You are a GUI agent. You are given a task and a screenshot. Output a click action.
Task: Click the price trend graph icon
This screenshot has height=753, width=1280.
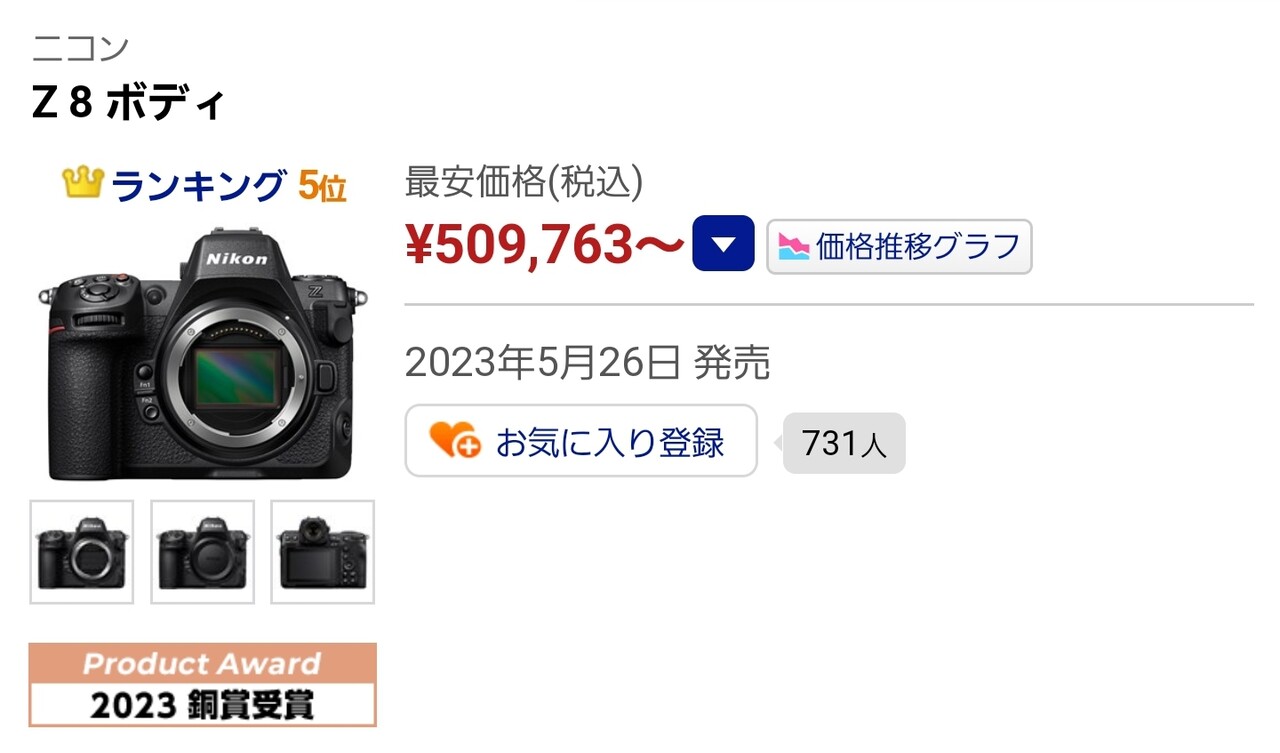(794, 246)
